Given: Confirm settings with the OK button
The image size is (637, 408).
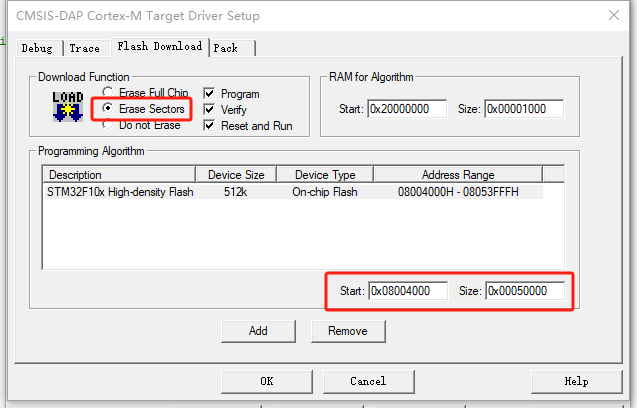Looking at the screenshot, I should (x=266, y=381).
